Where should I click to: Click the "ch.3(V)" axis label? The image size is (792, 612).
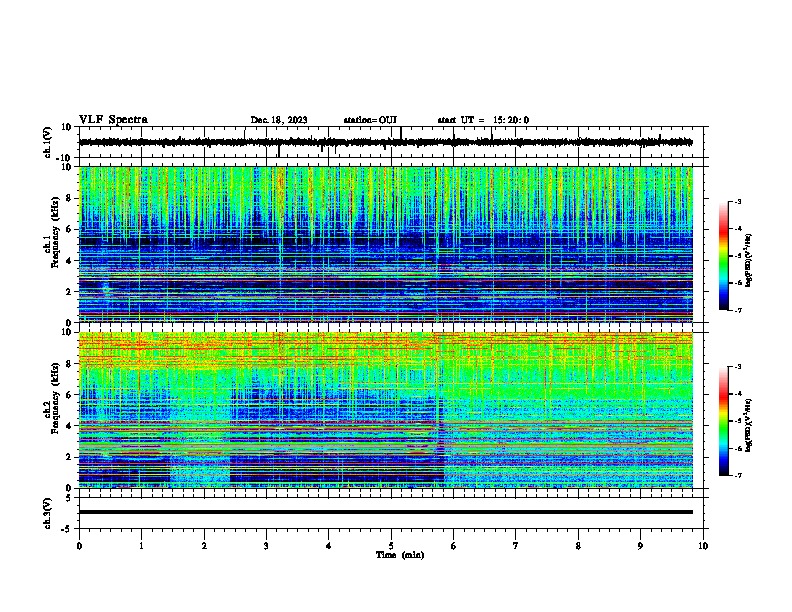pyautogui.click(x=48, y=514)
